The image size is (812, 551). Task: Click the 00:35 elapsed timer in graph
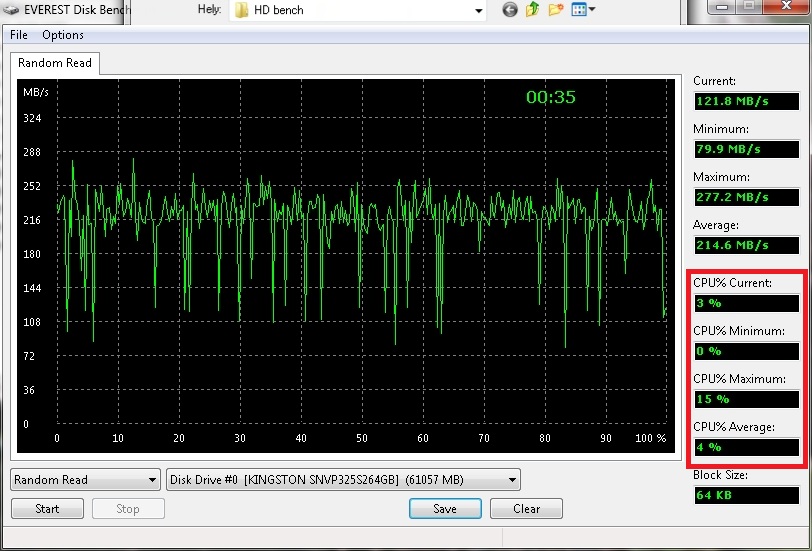tap(550, 97)
